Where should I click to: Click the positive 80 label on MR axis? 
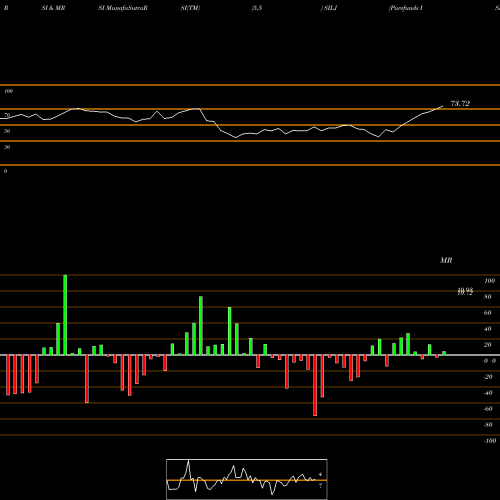click(488, 297)
